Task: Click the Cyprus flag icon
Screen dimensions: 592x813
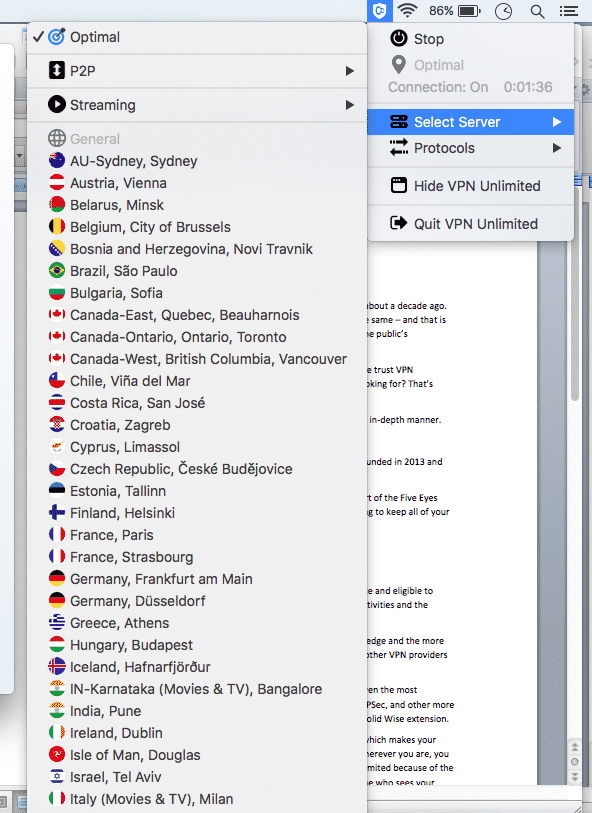Action: coord(57,446)
